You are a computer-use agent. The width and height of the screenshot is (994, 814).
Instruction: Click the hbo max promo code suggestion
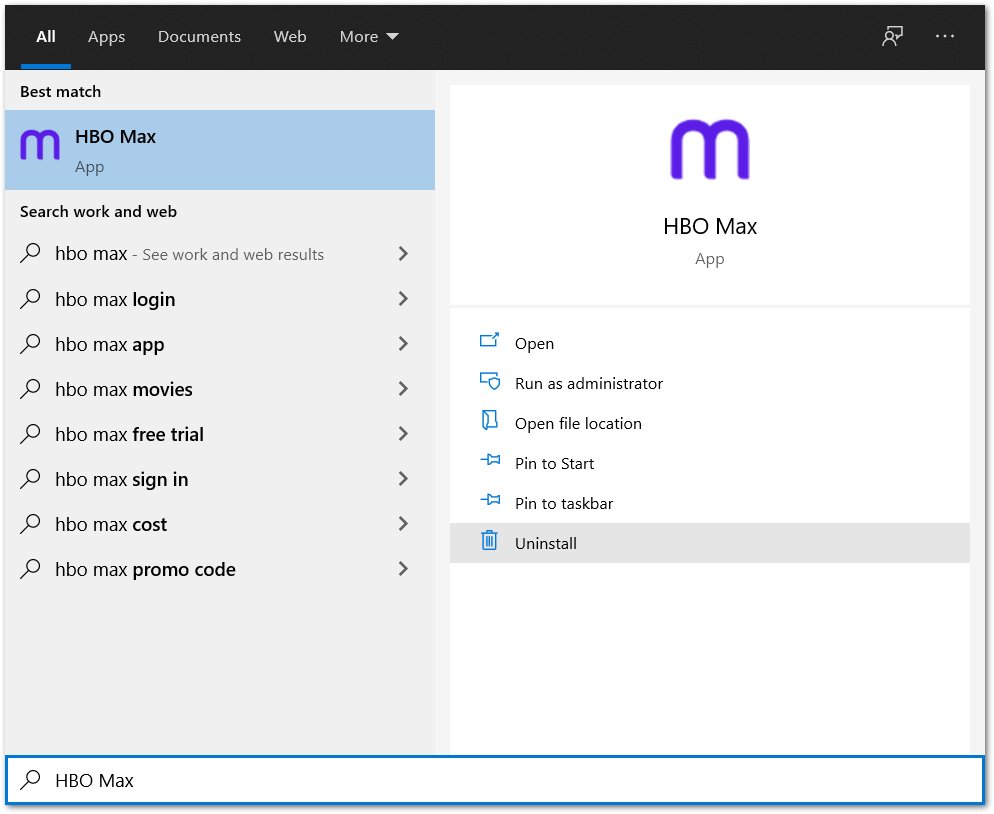pyautogui.click(x=220, y=569)
